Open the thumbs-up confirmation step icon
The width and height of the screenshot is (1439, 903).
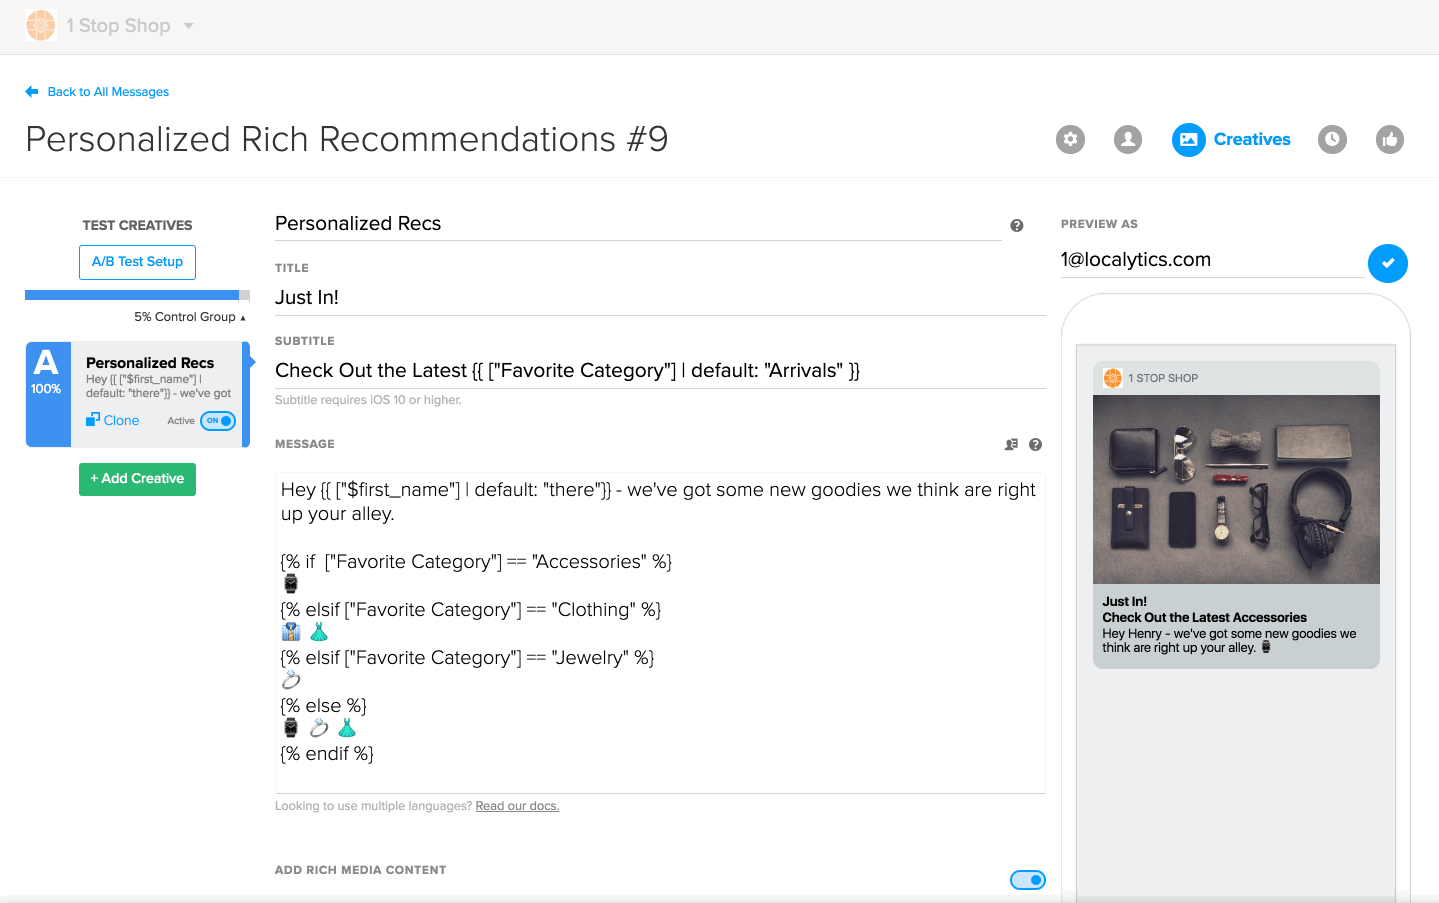[x=1390, y=140]
